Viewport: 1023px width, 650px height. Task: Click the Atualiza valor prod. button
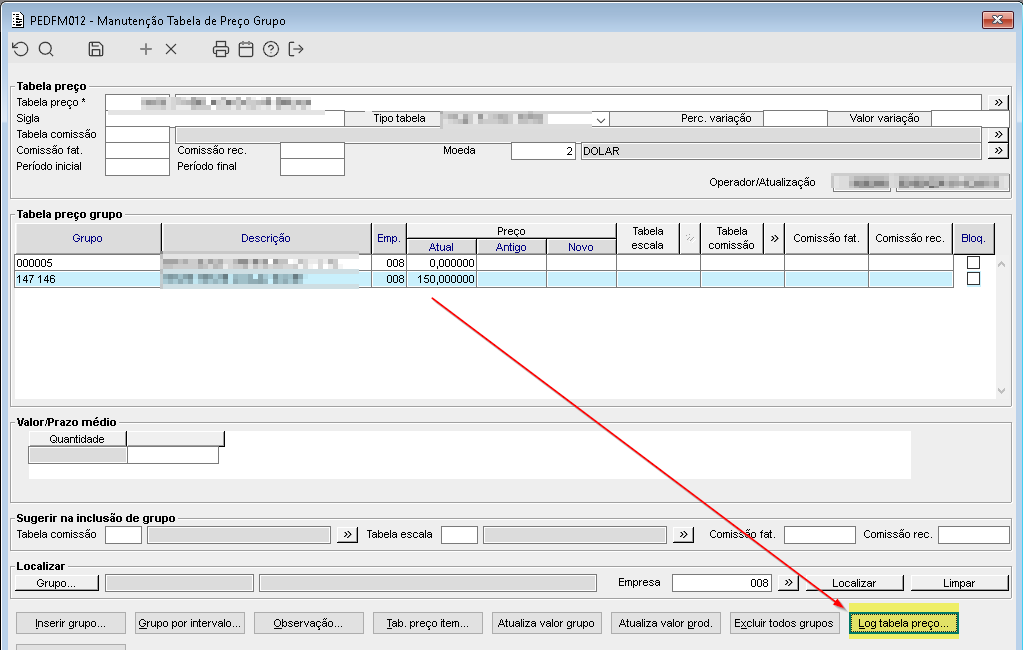tap(665, 623)
